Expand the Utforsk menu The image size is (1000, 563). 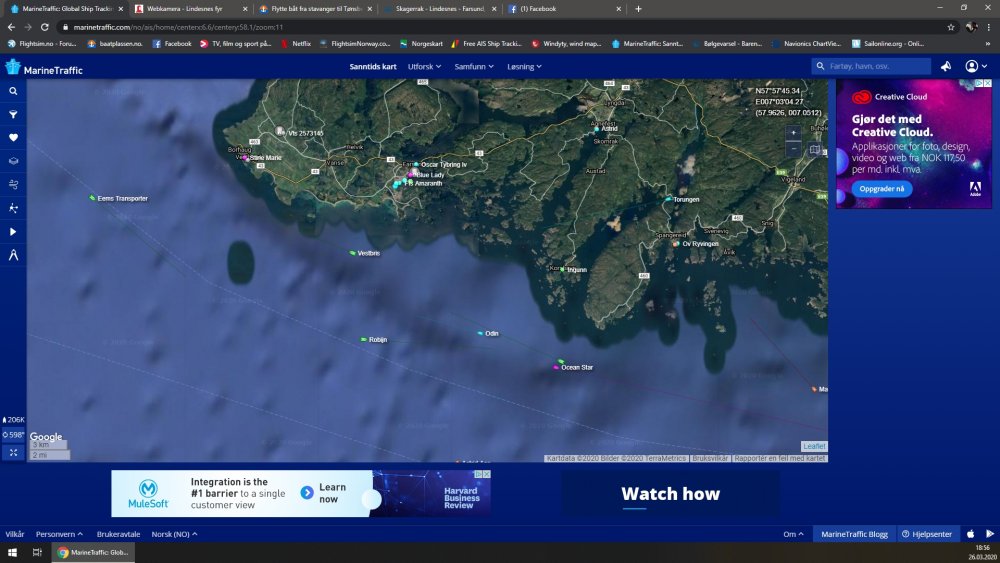pos(424,66)
